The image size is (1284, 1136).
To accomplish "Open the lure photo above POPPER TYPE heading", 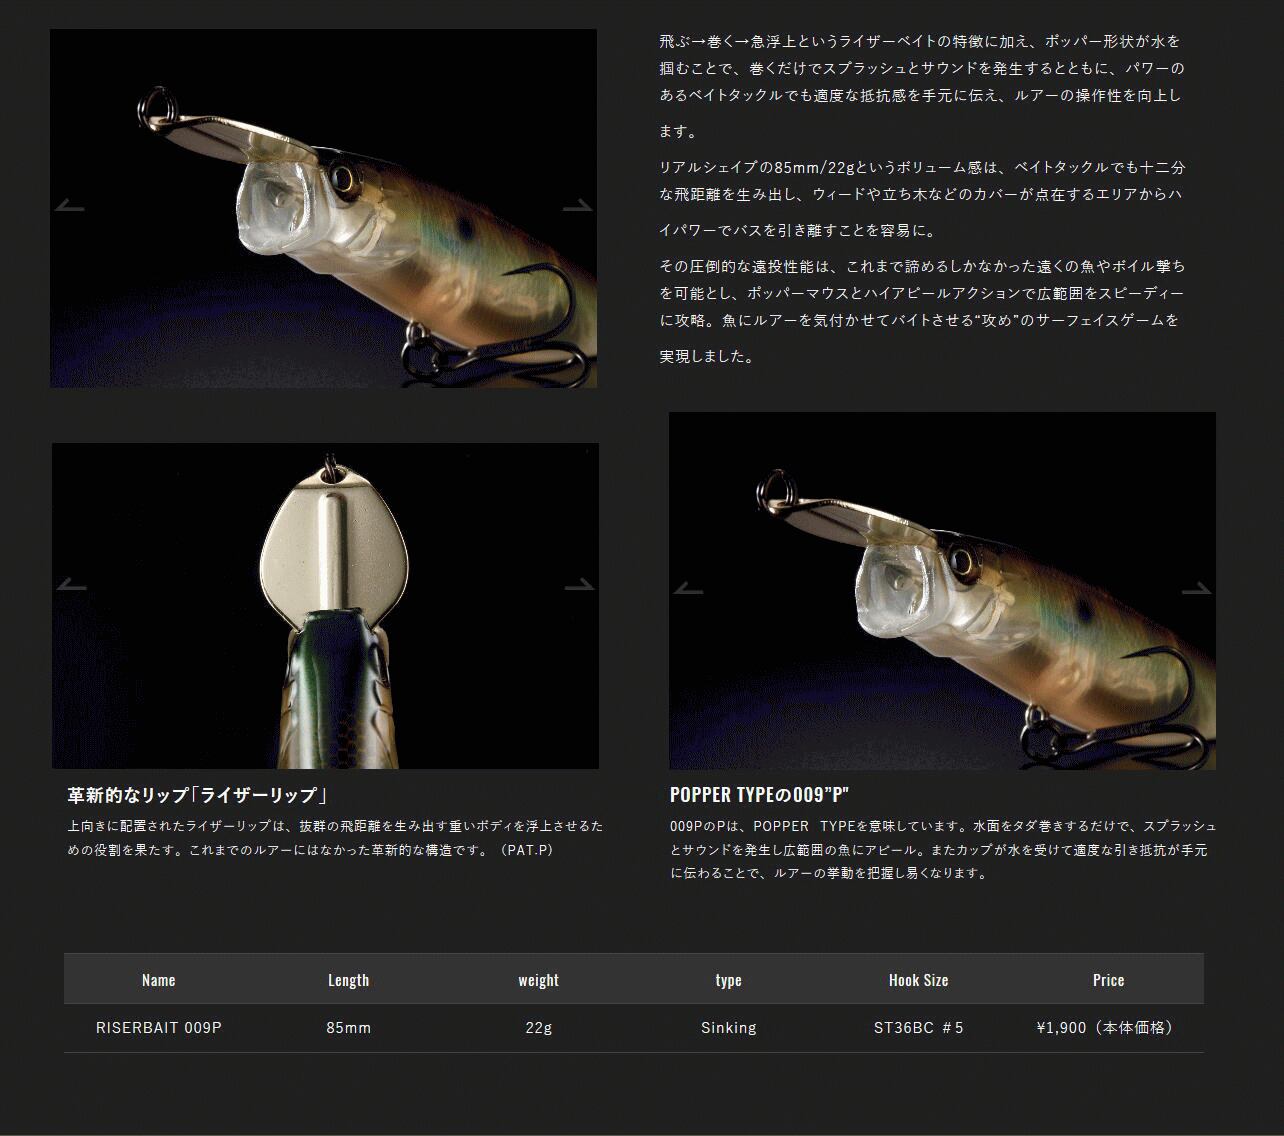I will (943, 591).
